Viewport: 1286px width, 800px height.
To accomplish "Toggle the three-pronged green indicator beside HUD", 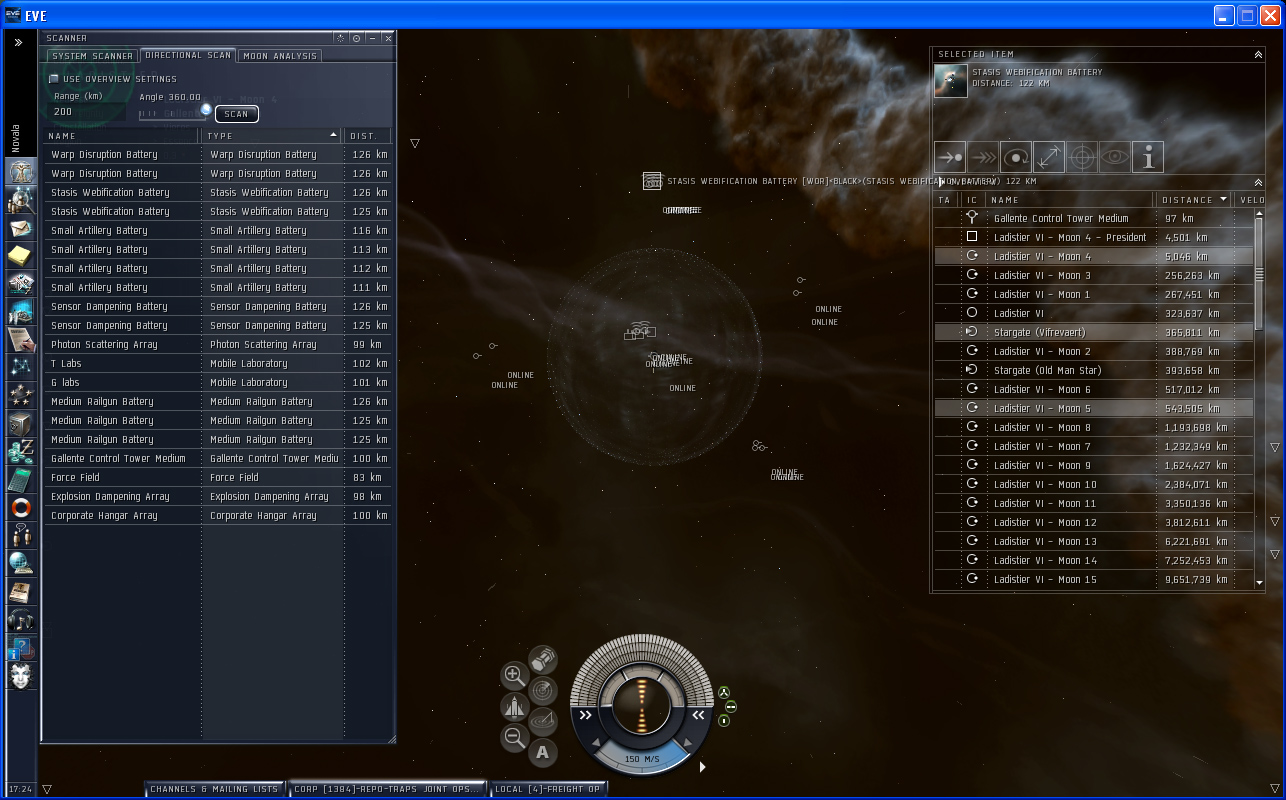I will (x=724, y=692).
